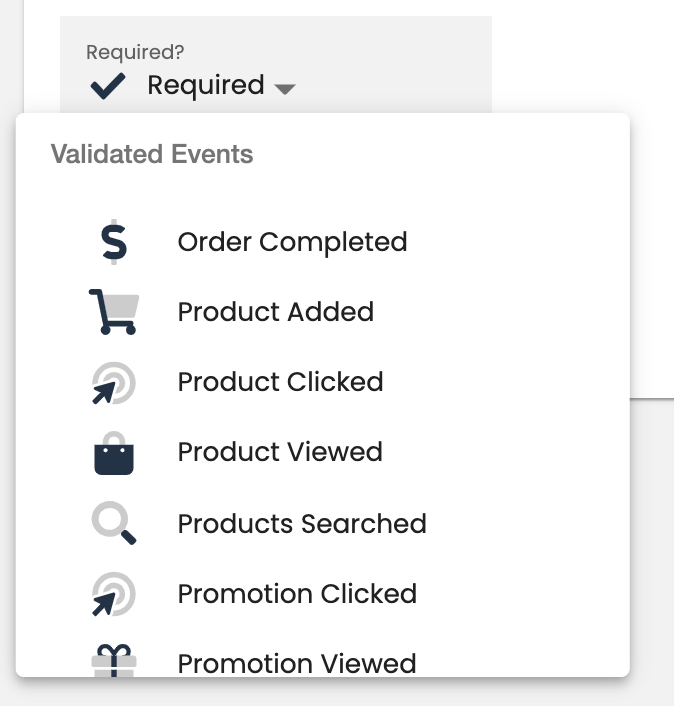The width and height of the screenshot is (674, 706).
Task: Pick the Promotion Viewed event label
Action: point(297,663)
